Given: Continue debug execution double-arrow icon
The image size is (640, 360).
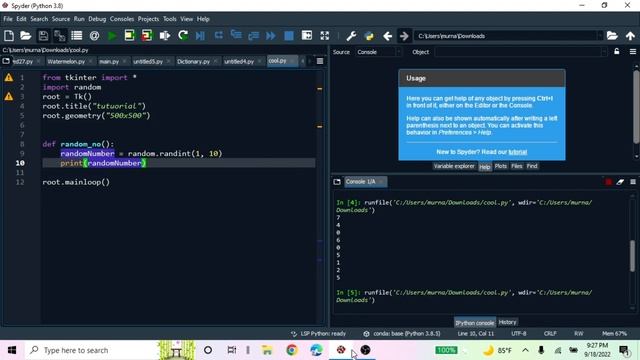Looking at the screenshot, I should coord(271,36).
